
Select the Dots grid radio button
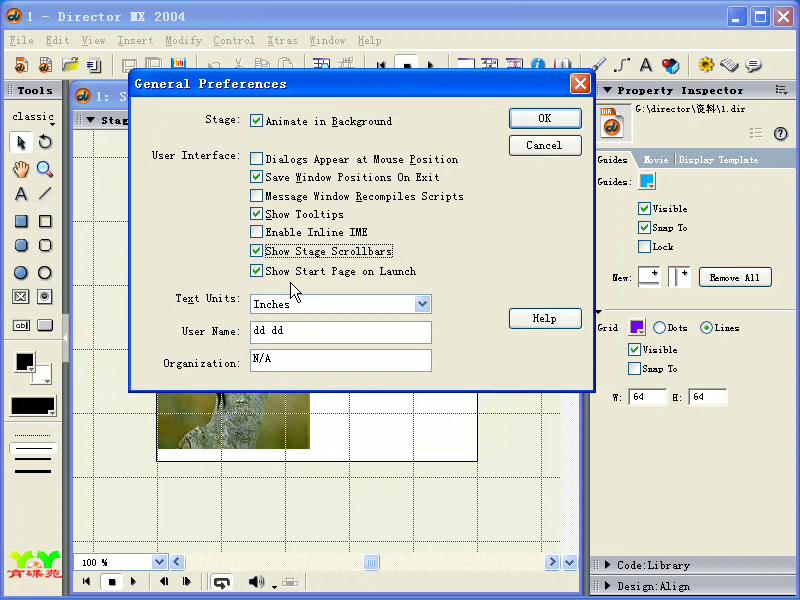(659, 328)
